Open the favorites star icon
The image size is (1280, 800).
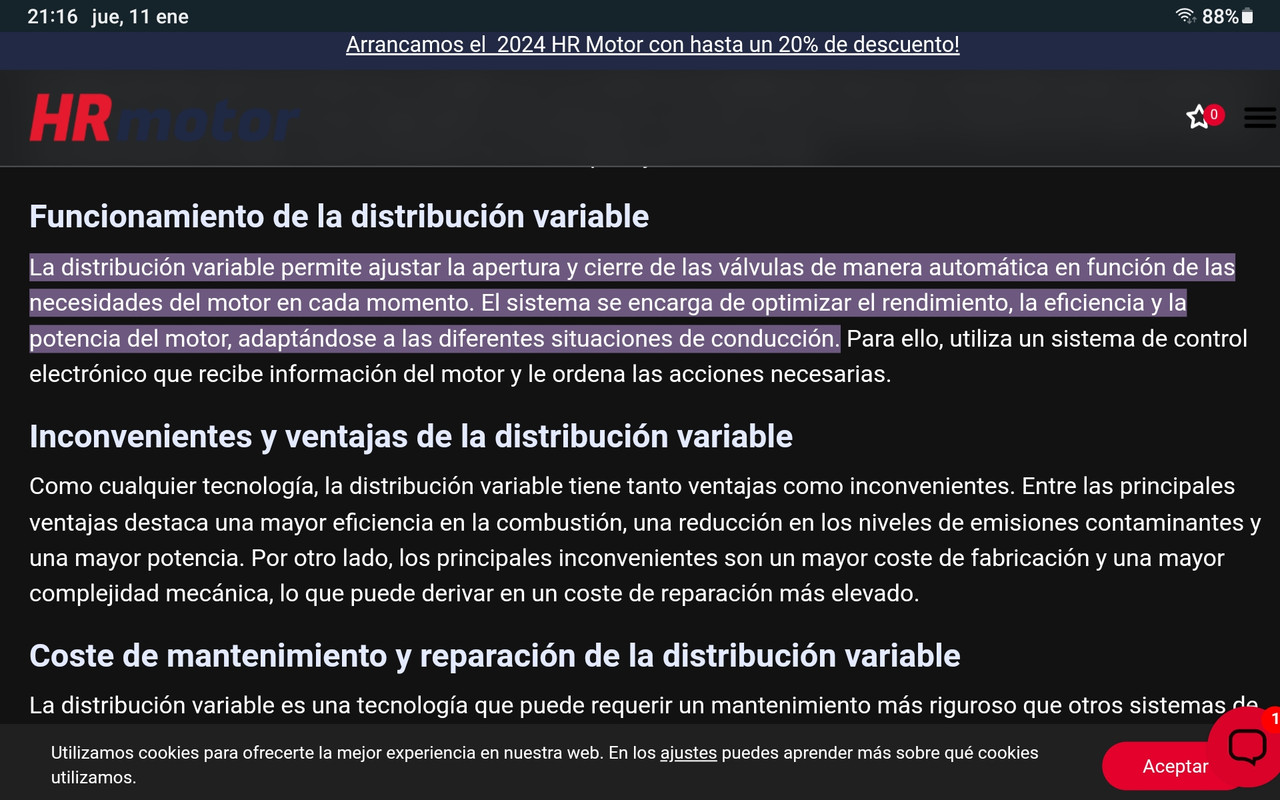click(1197, 117)
